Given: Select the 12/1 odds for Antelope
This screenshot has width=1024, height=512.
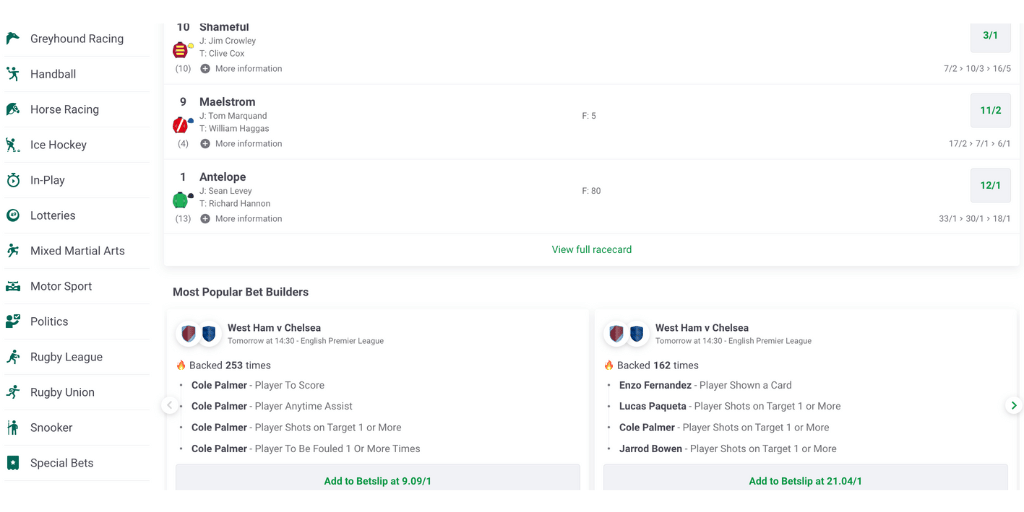Looking at the screenshot, I should tap(990, 185).
